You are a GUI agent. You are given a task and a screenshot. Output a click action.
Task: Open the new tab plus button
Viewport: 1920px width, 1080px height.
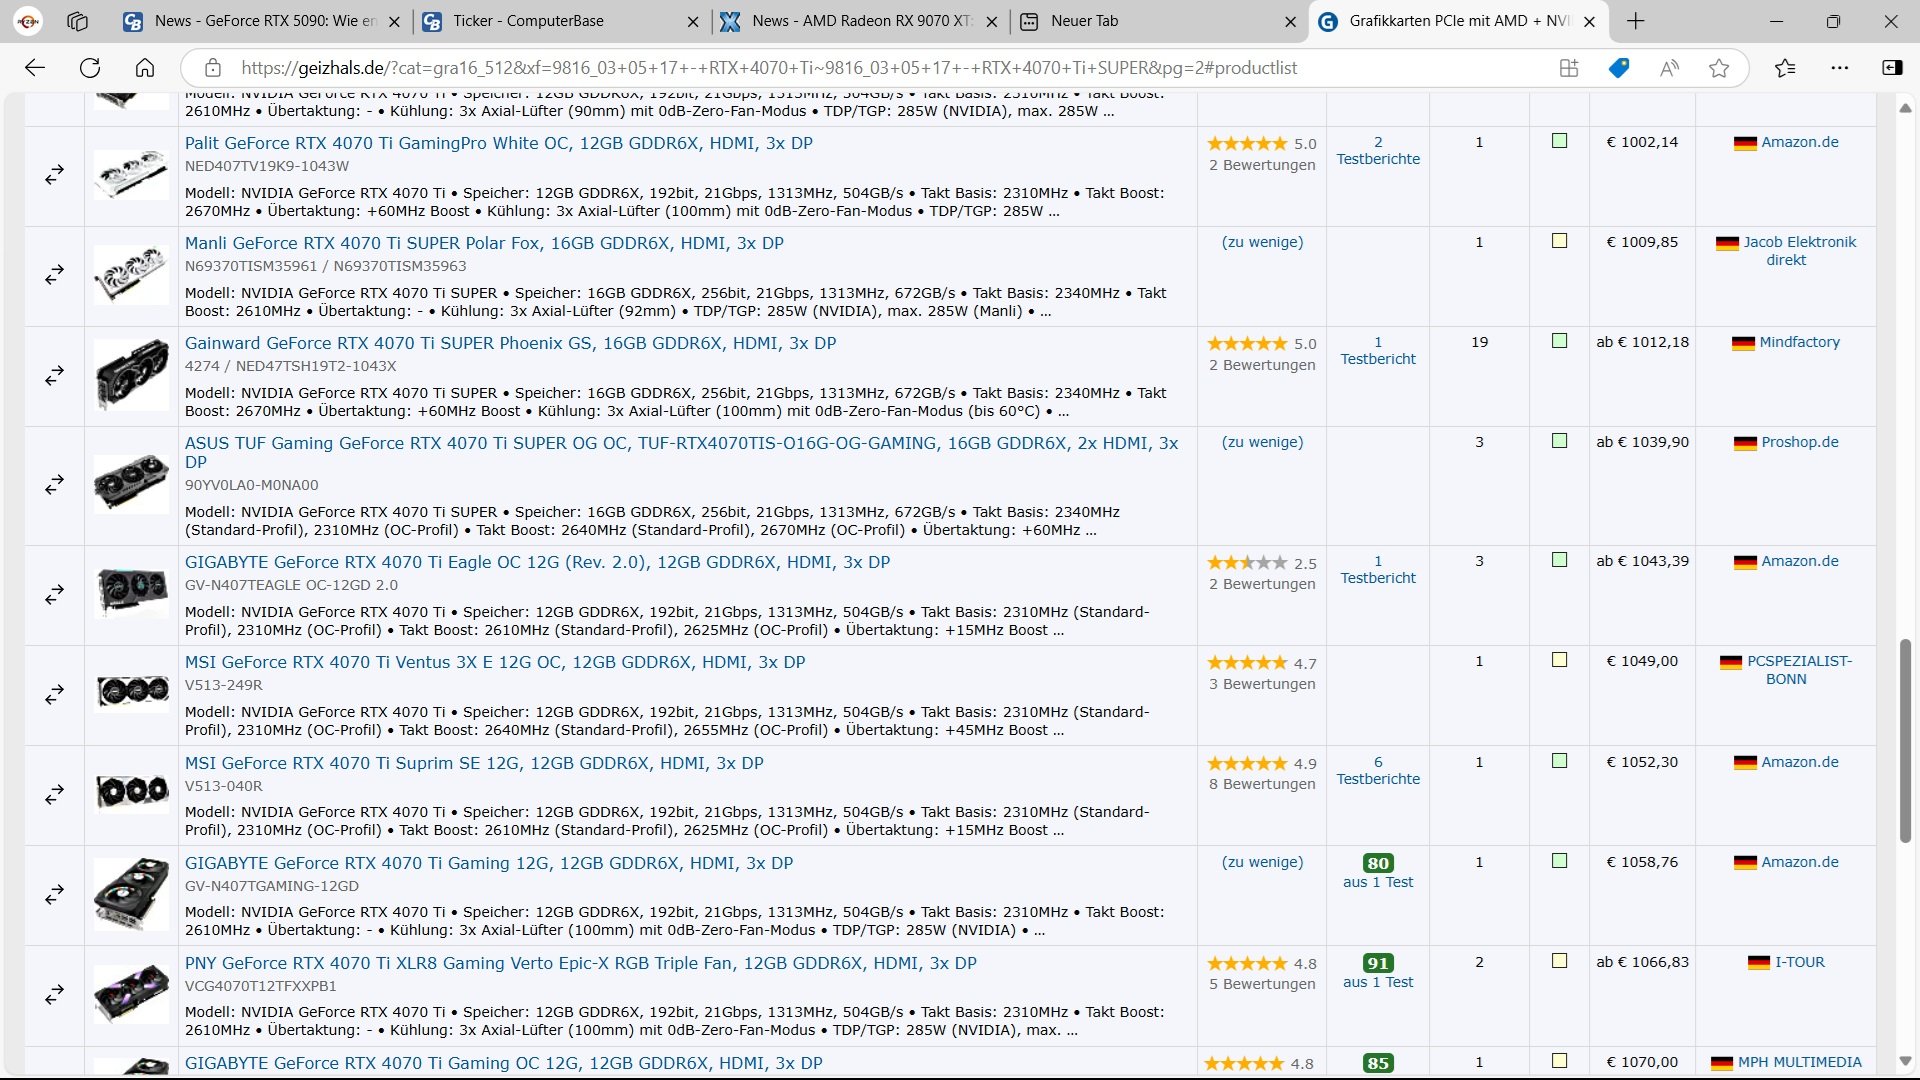(x=1635, y=21)
